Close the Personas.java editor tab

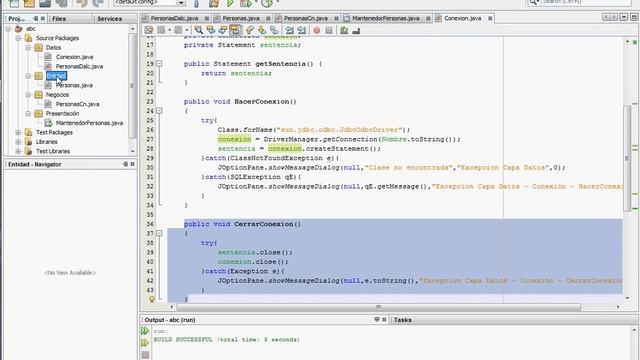click(x=268, y=18)
